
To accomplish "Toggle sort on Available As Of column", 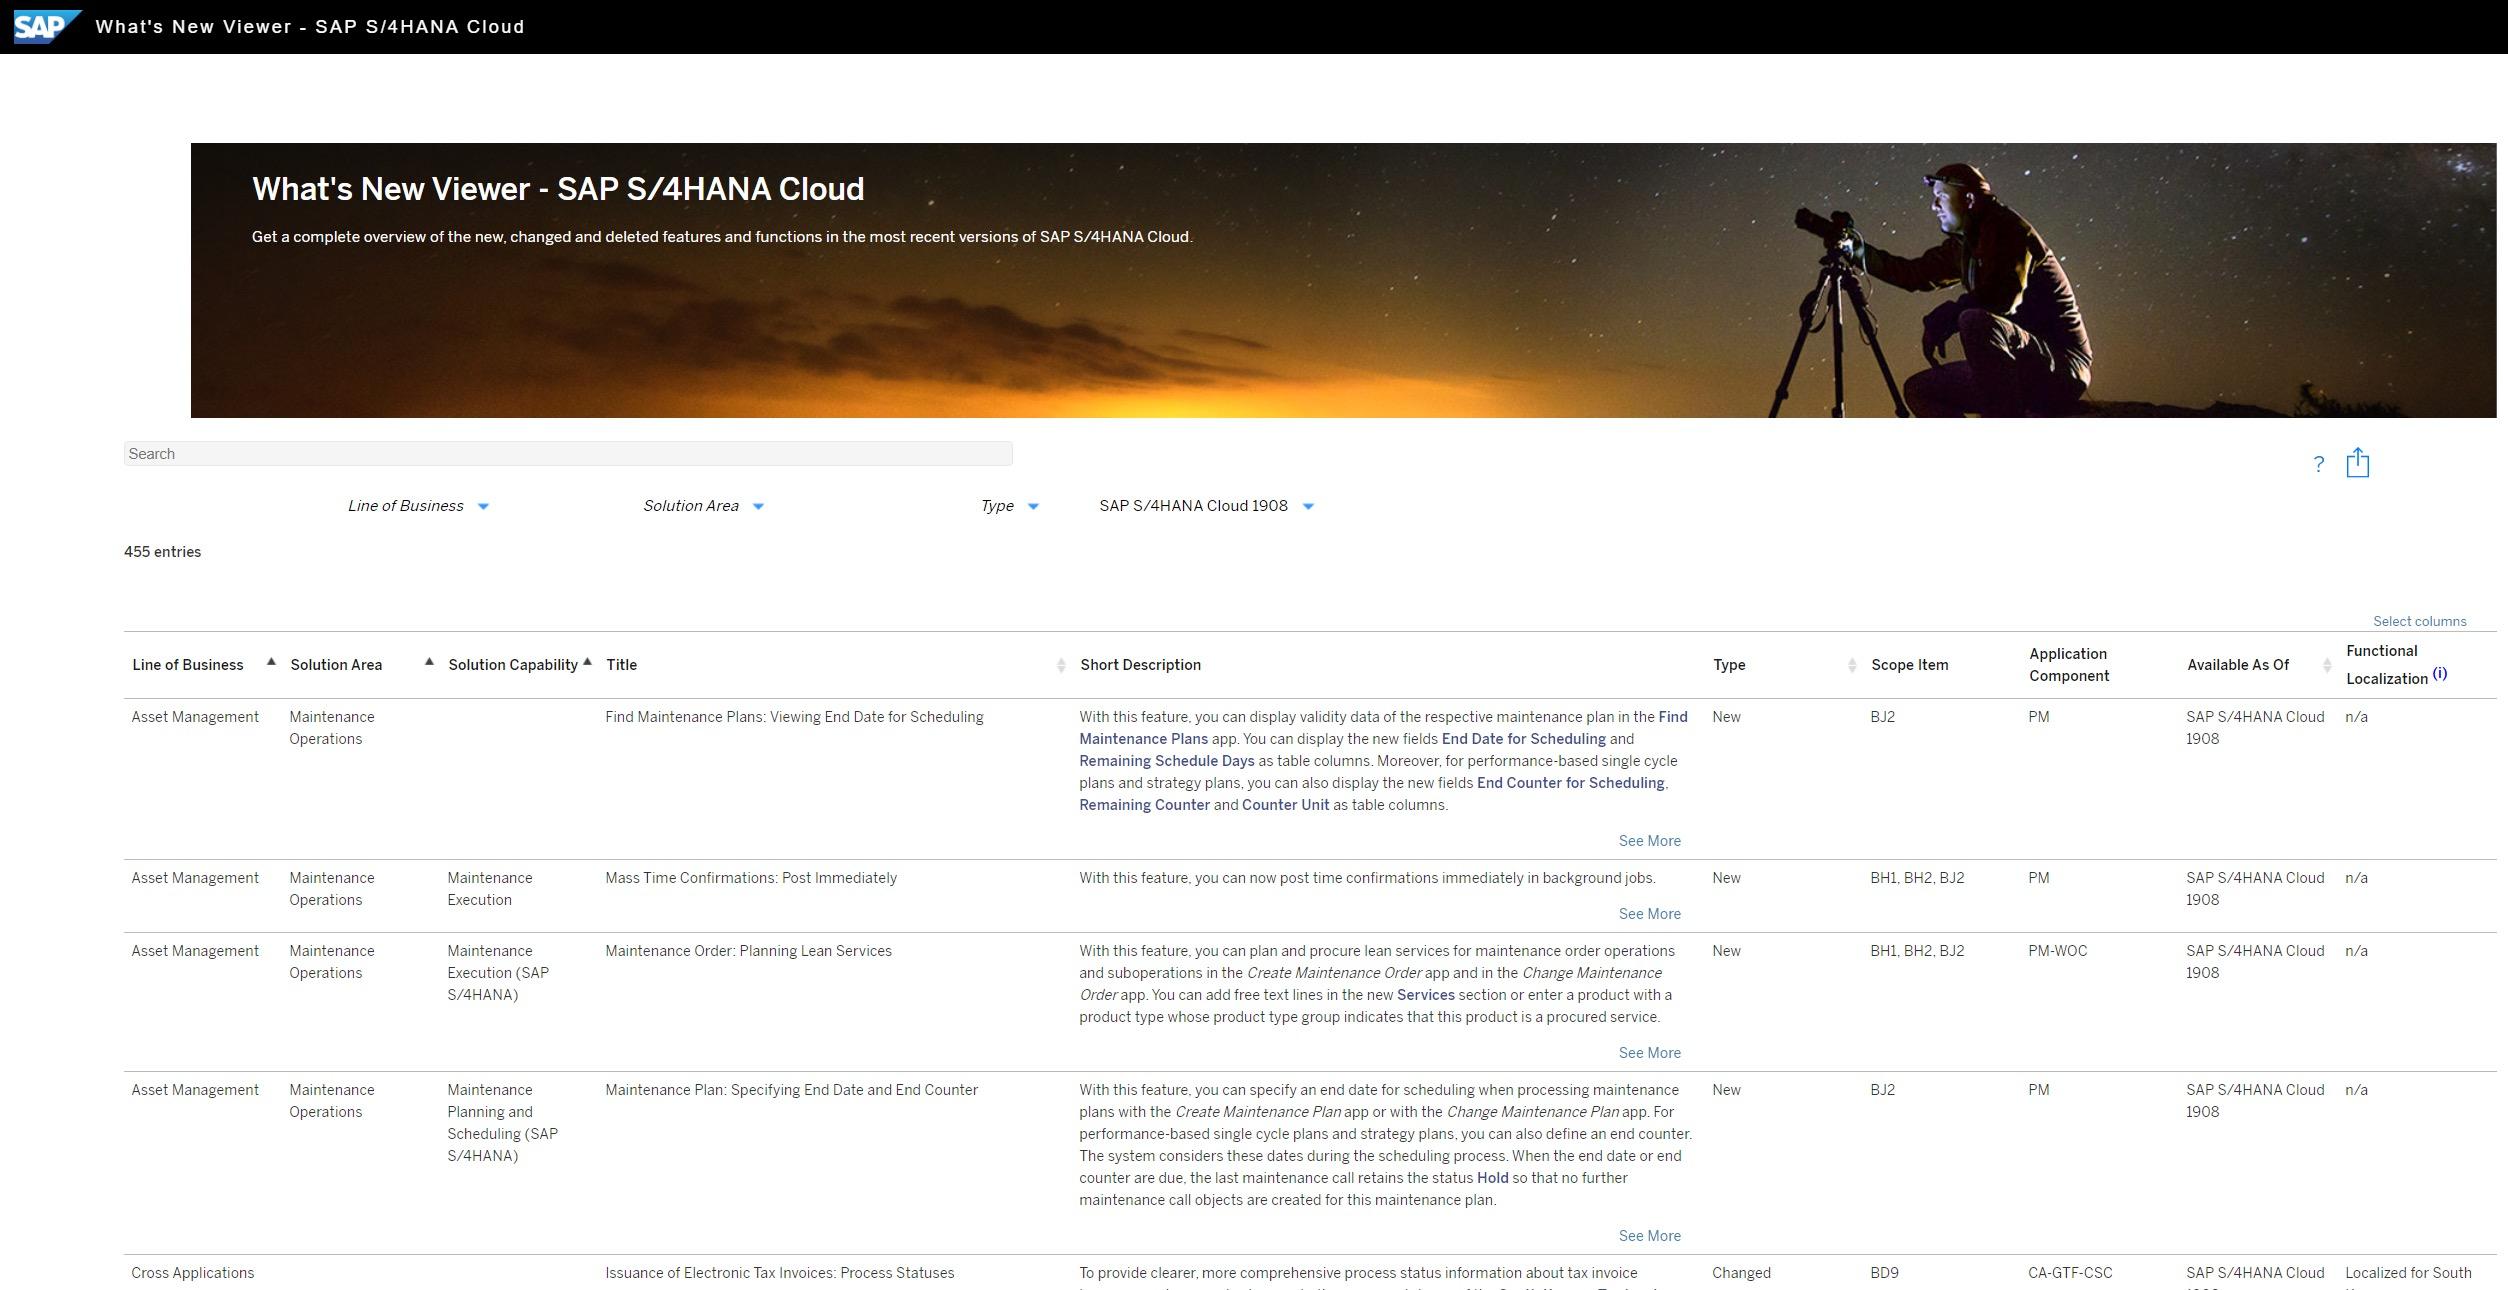I will 2326,665.
